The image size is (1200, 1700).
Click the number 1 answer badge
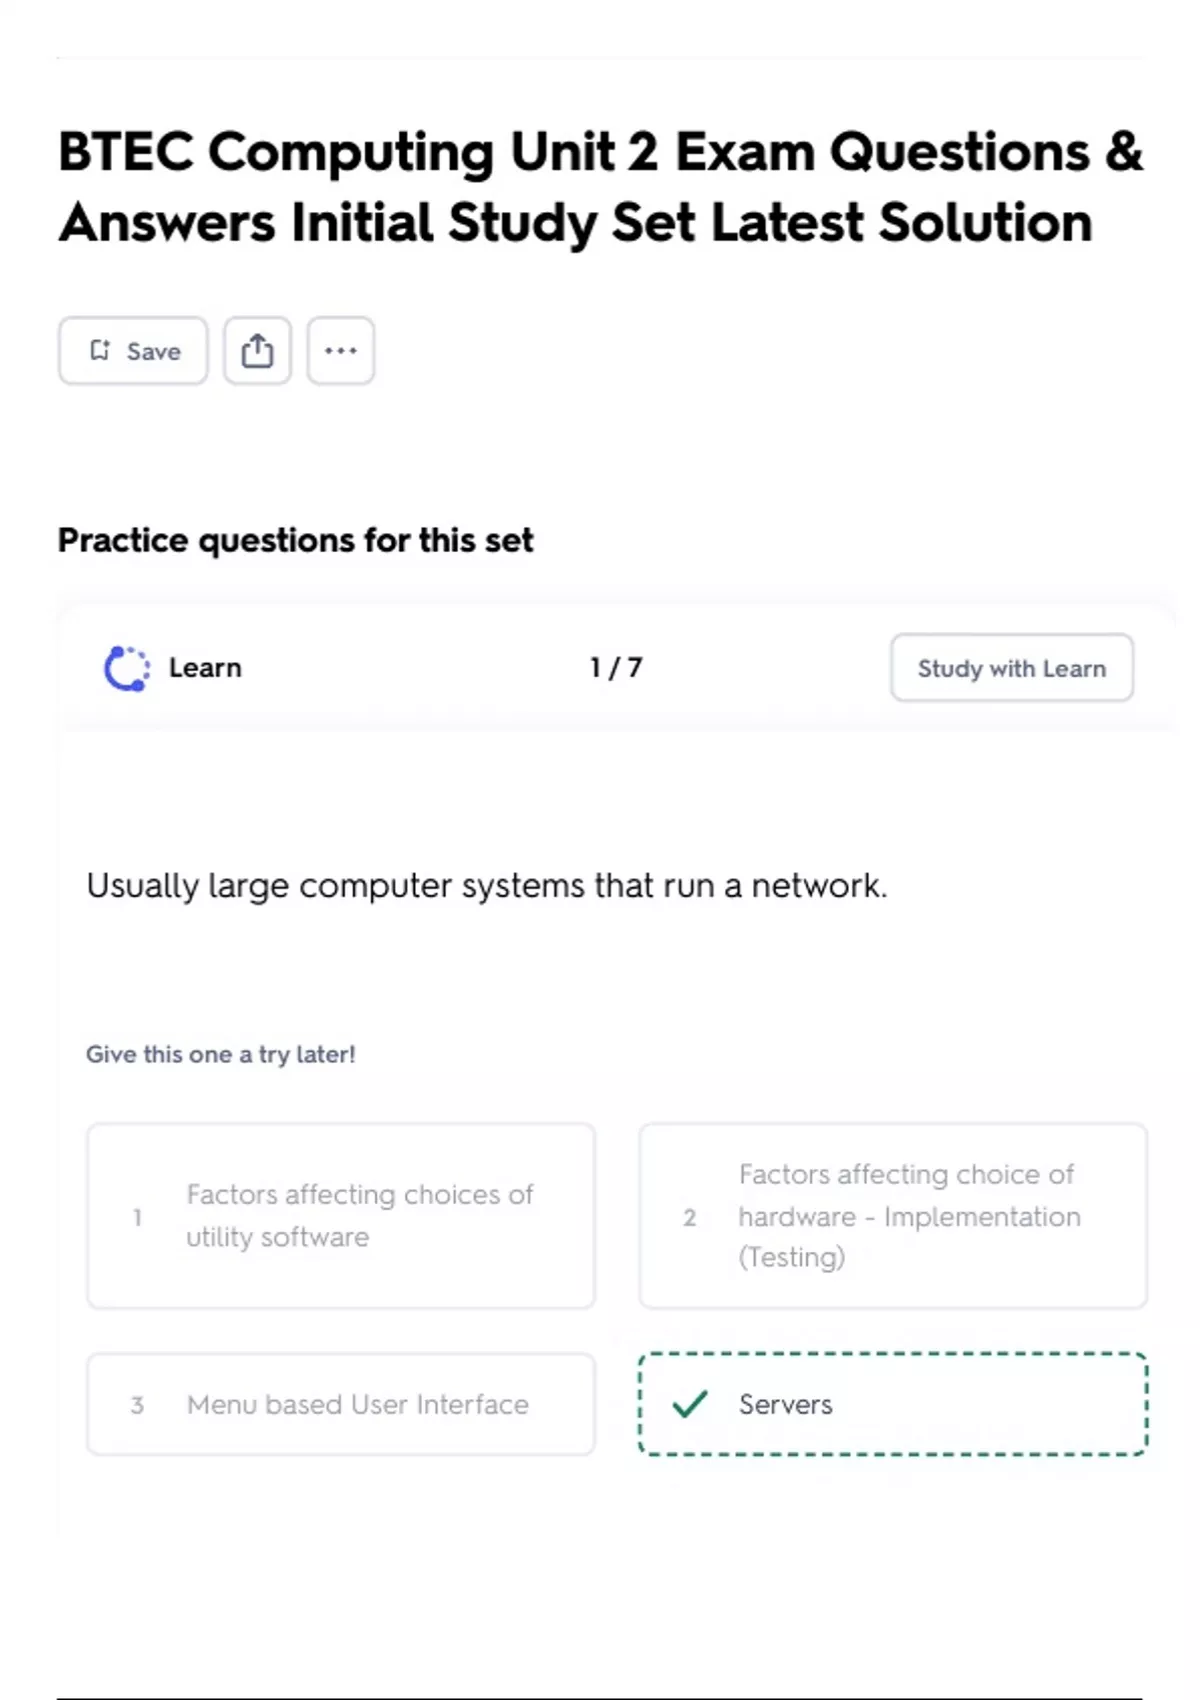tap(137, 1217)
